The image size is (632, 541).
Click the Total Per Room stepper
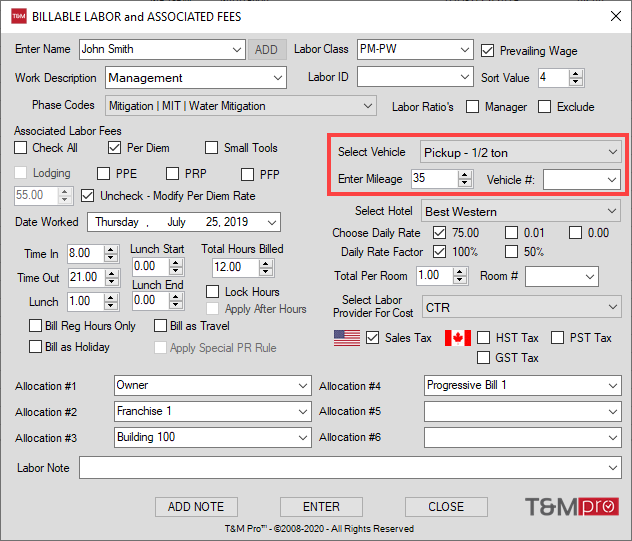460,276
